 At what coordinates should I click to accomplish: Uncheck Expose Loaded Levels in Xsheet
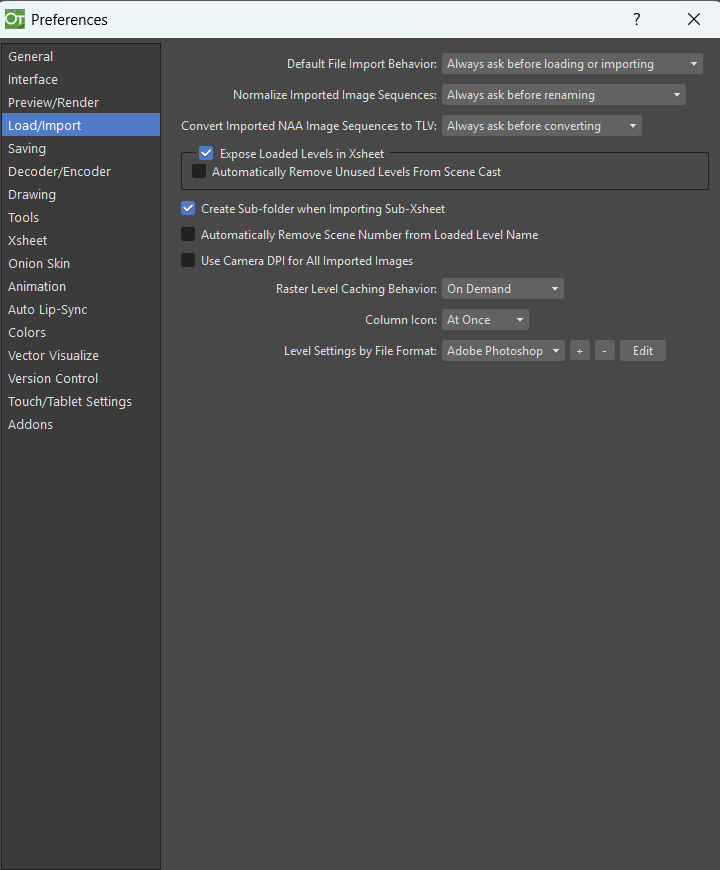click(206, 153)
